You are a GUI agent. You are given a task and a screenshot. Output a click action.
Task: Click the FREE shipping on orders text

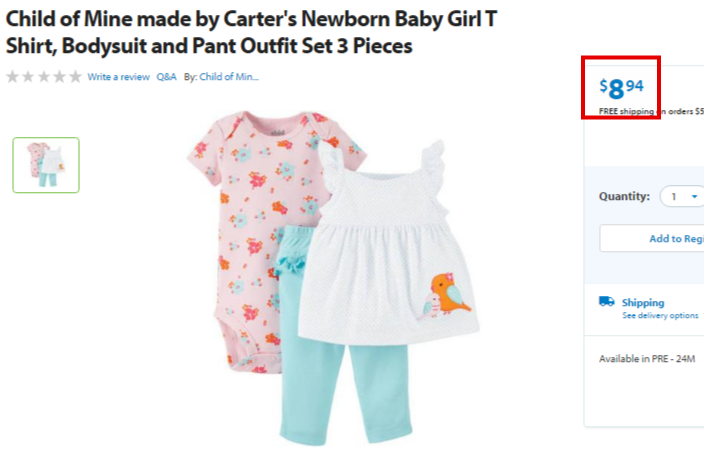tap(651, 111)
